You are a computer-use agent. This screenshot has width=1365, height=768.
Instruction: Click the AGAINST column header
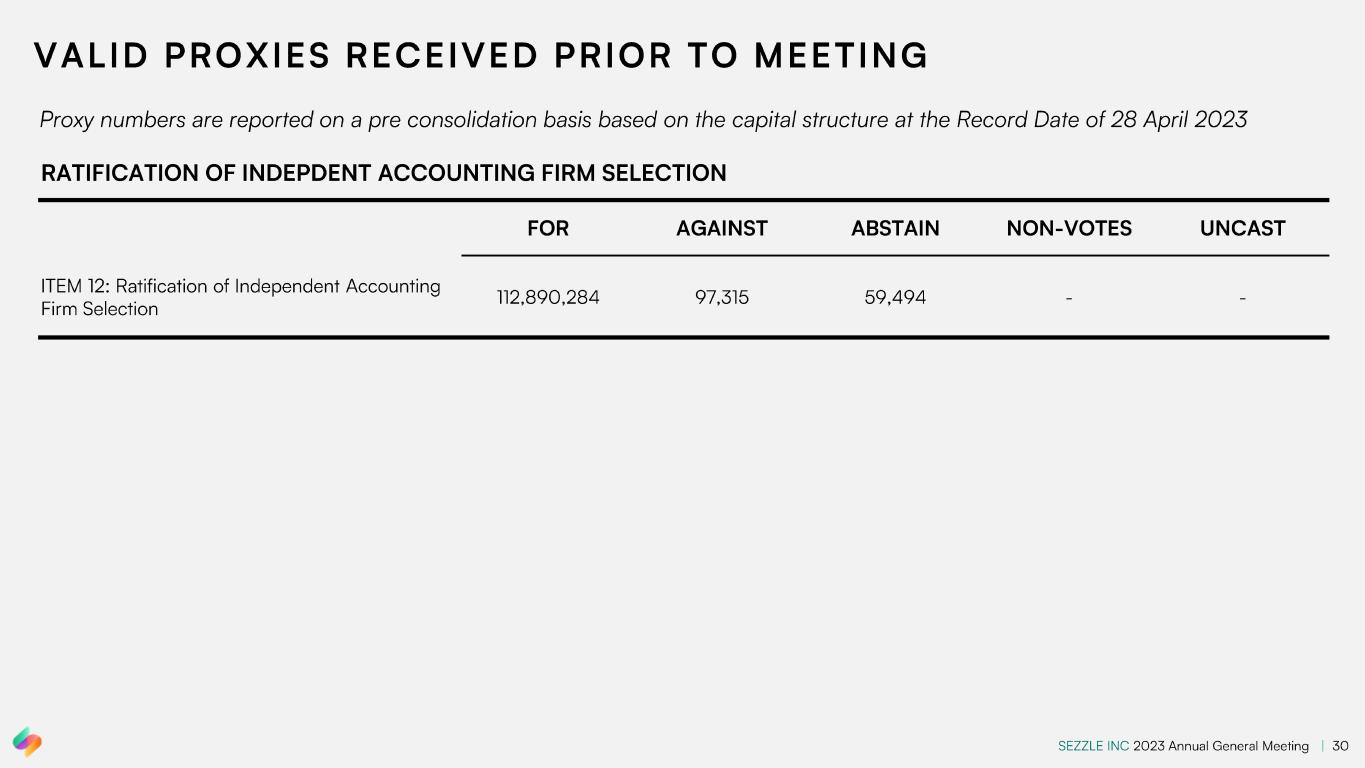(721, 229)
